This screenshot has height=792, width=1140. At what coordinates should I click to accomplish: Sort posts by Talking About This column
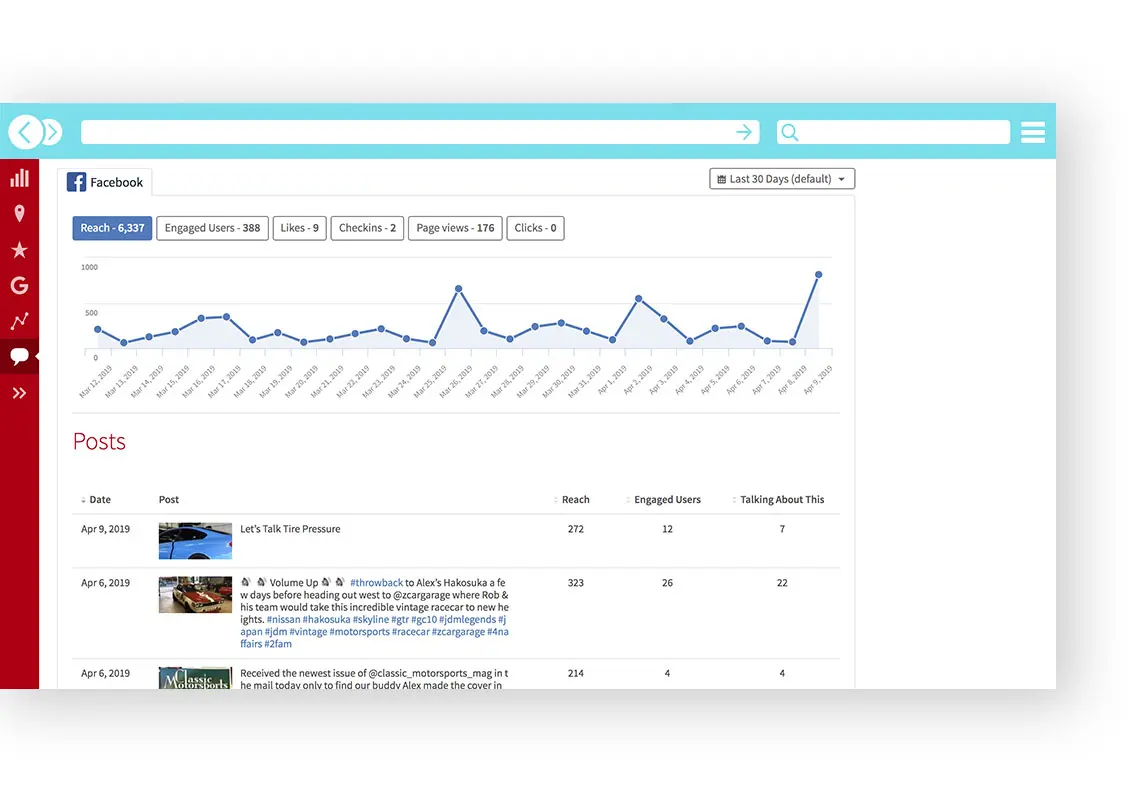[781, 500]
